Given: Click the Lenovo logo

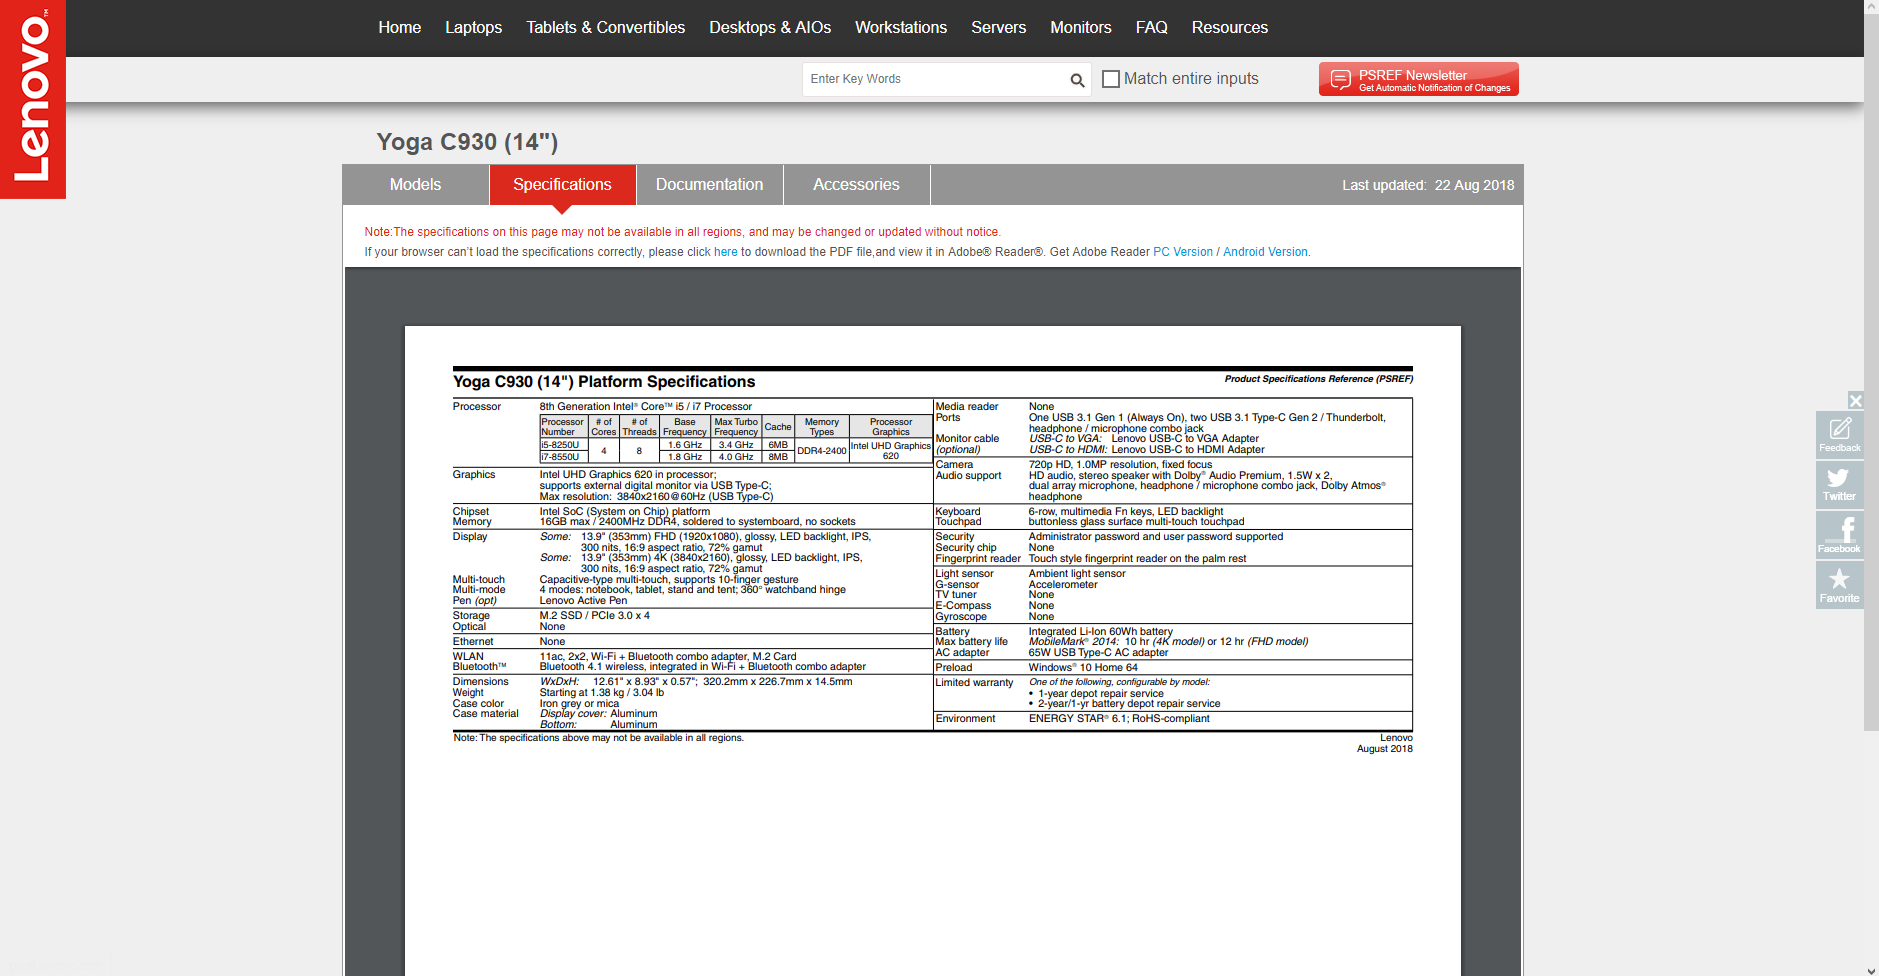Looking at the screenshot, I should click(x=33, y=99).
